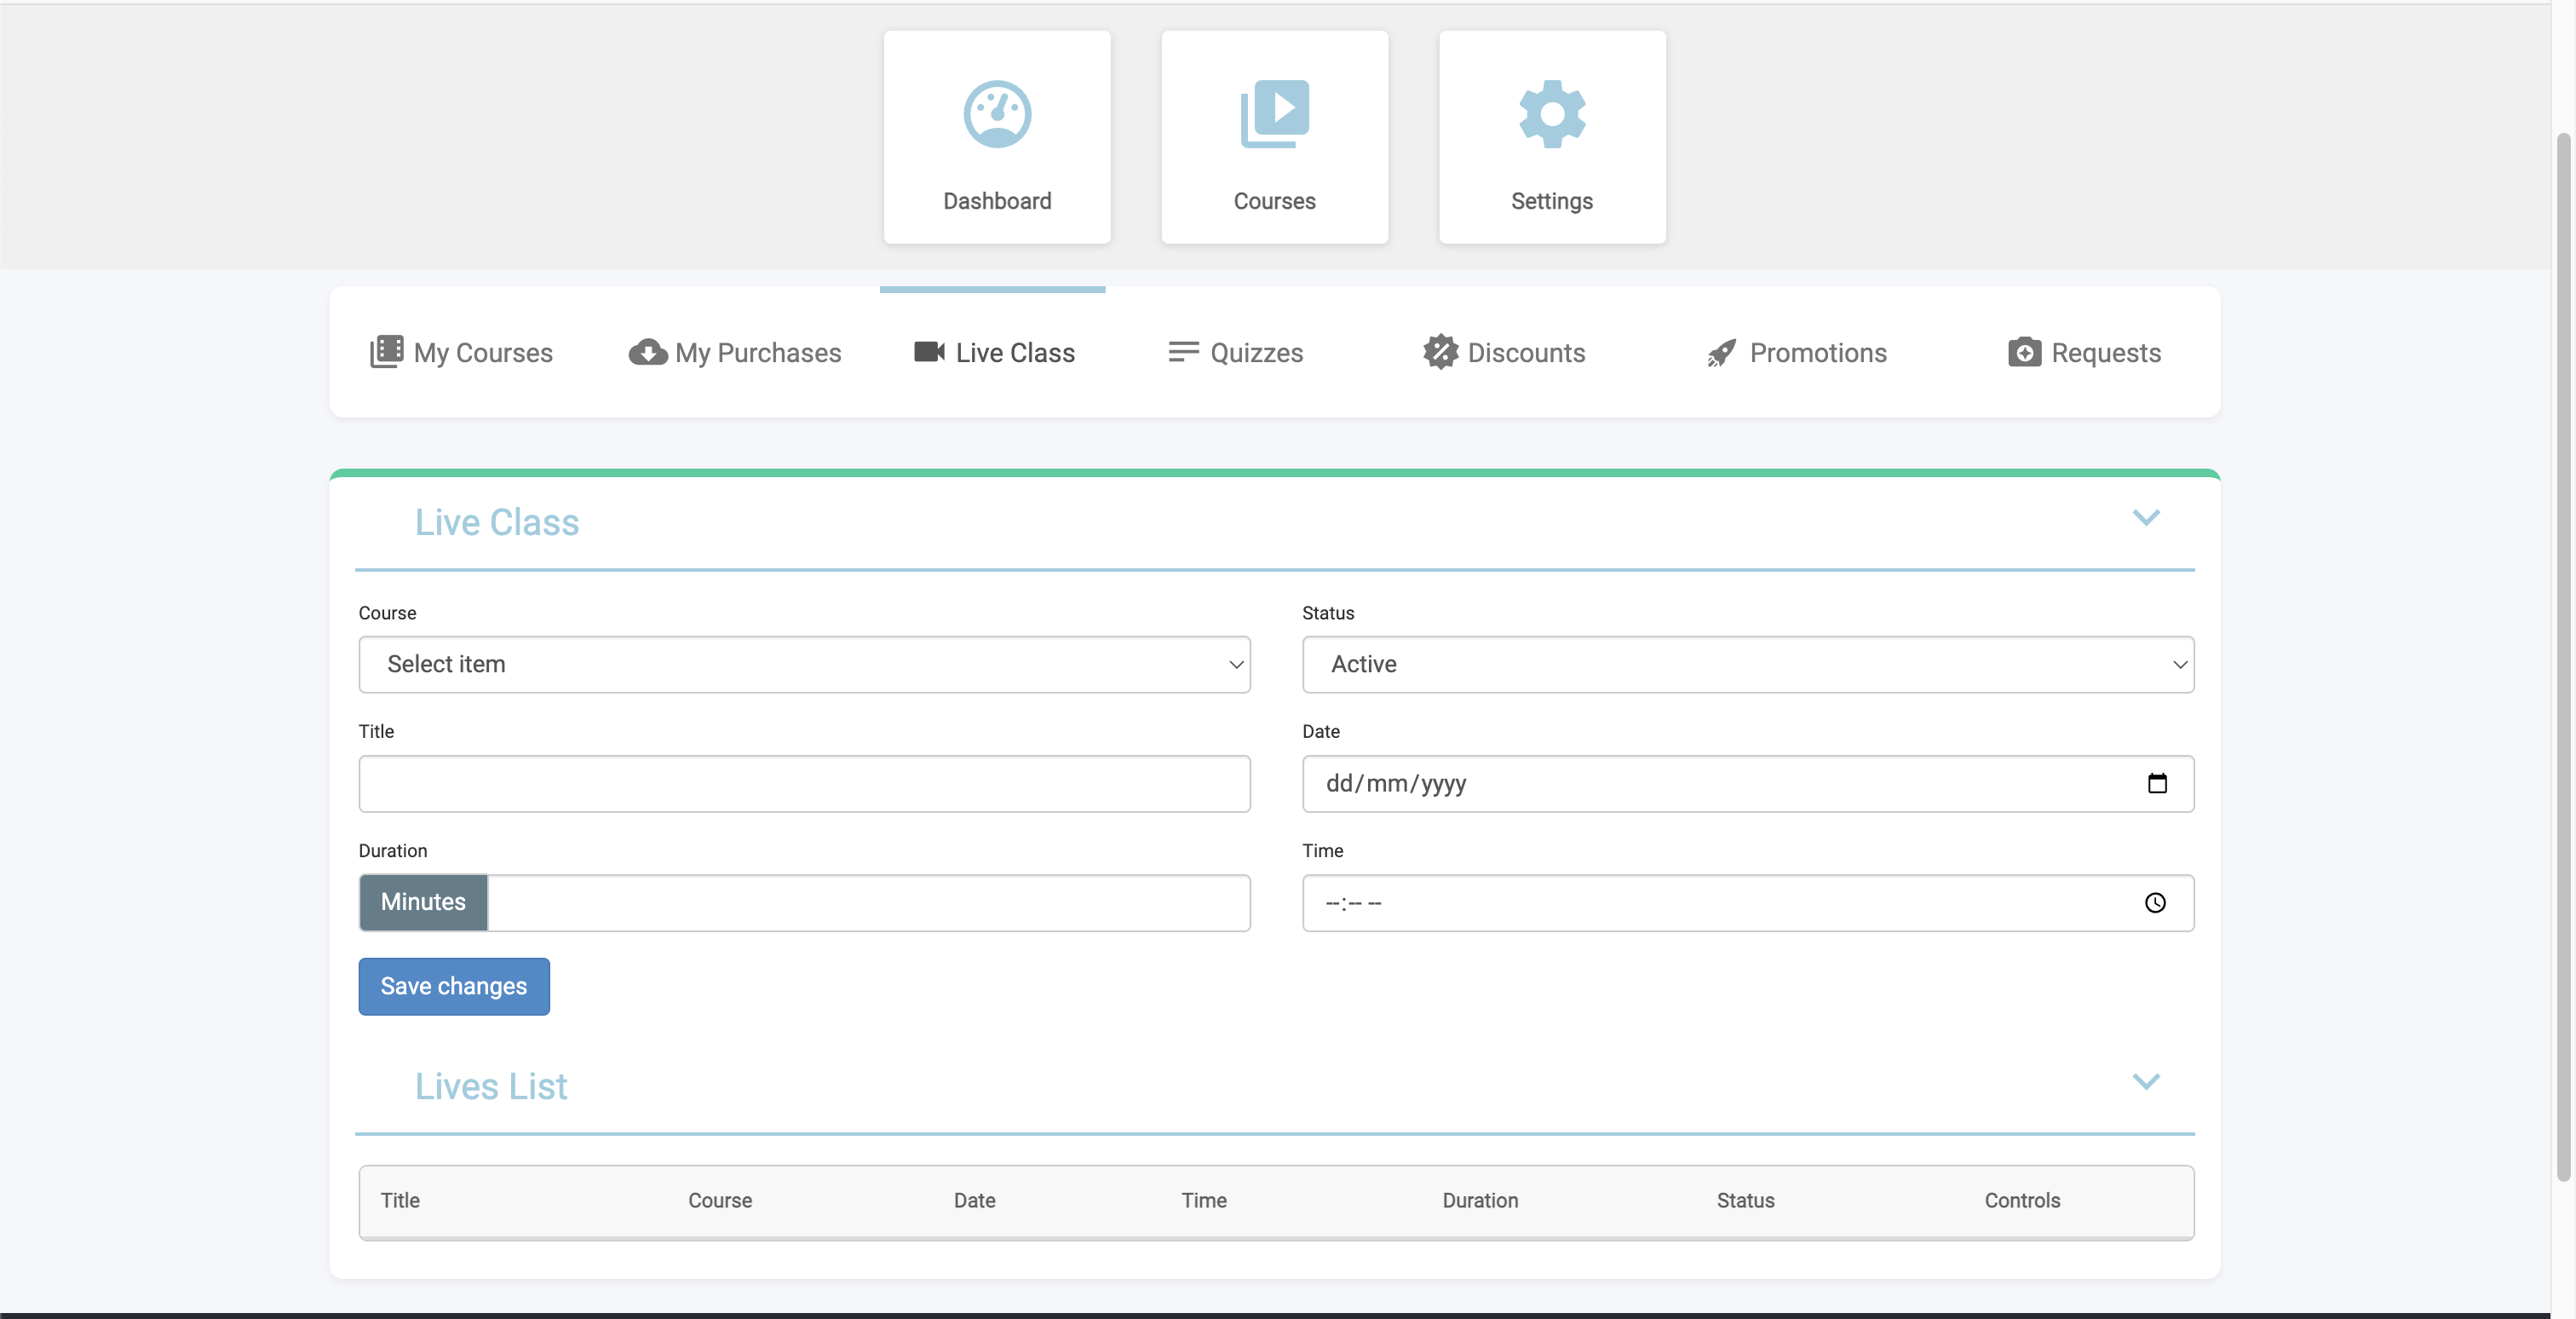The height and width of the screenshot is (1319, 2576).
Task: Click the My Purchases cloud download icon
Action: [647, 353]
